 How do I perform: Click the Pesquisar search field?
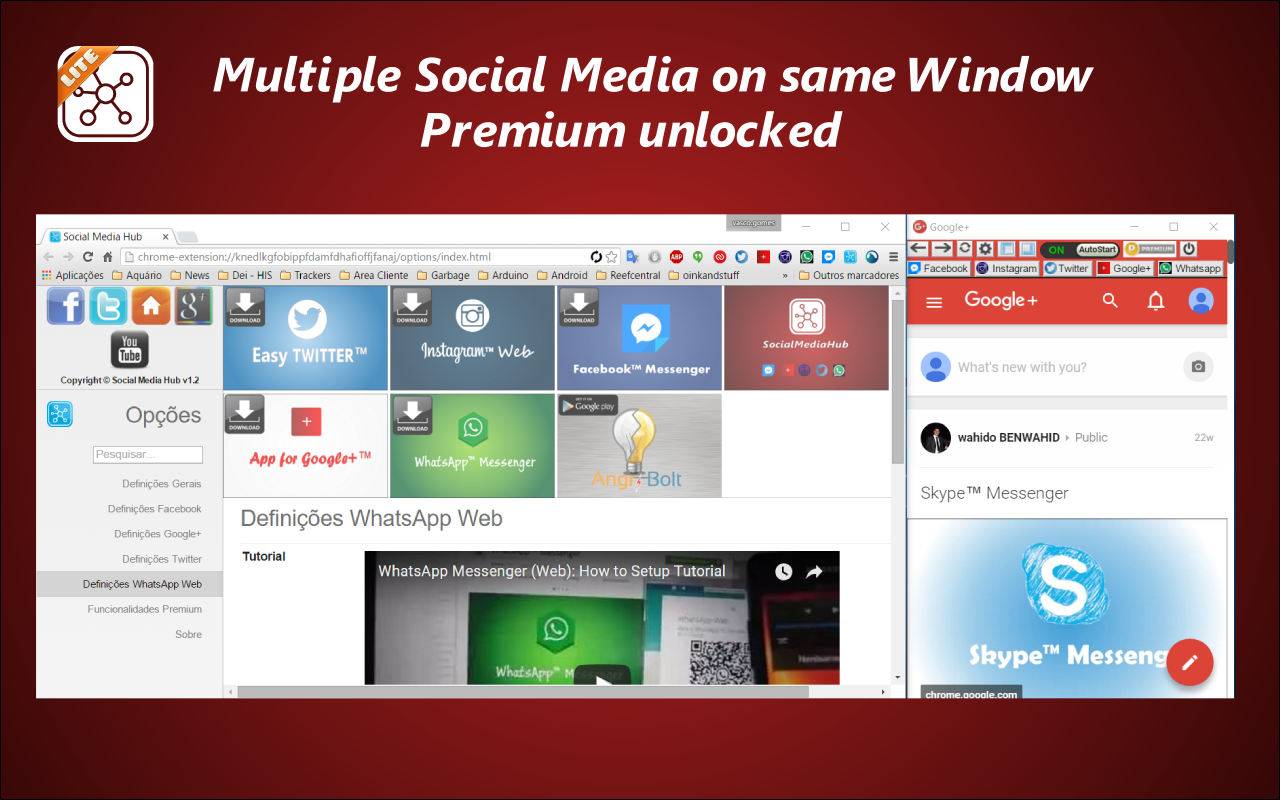(x=148, y=454)
